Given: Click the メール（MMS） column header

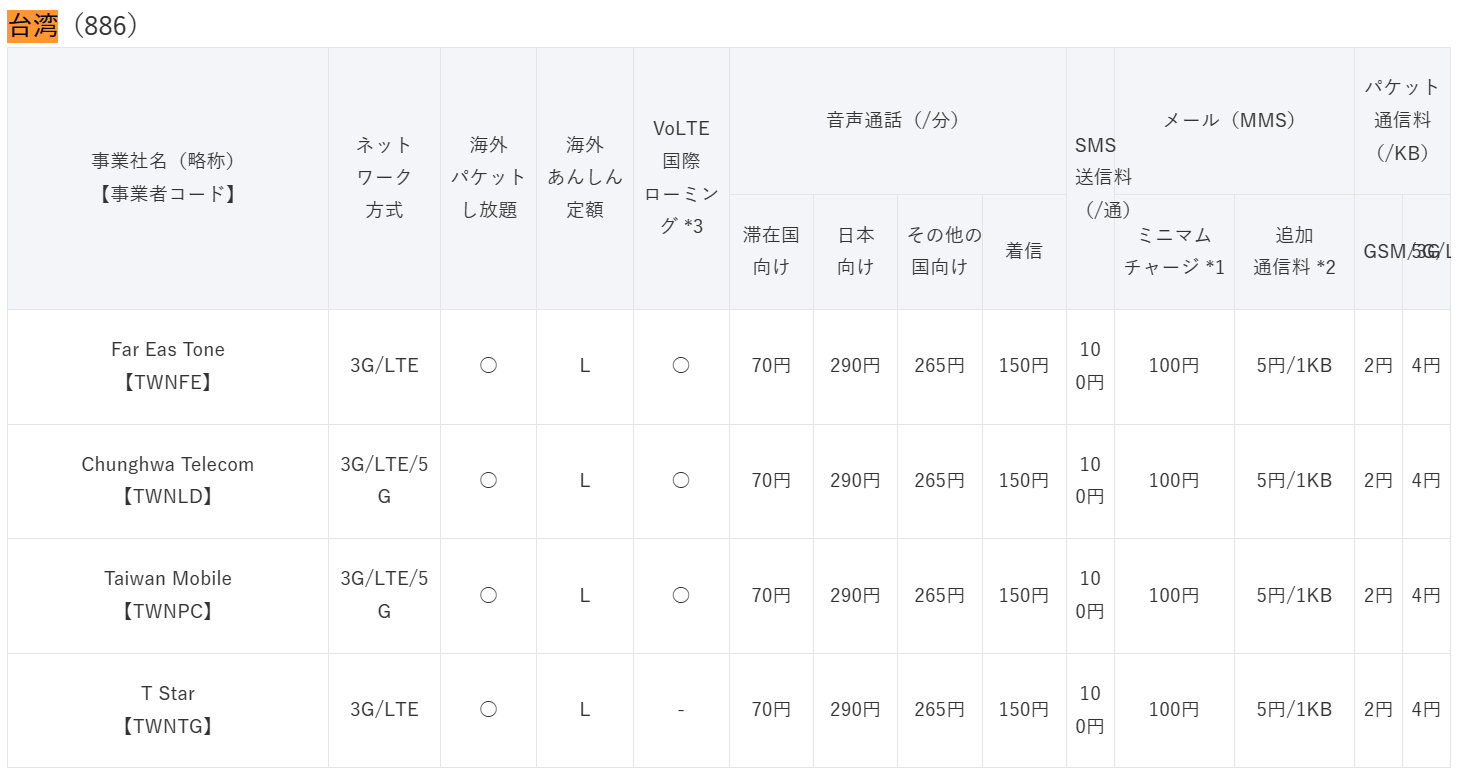Looking at the screenshot, I should click(x=1234, y=120).
